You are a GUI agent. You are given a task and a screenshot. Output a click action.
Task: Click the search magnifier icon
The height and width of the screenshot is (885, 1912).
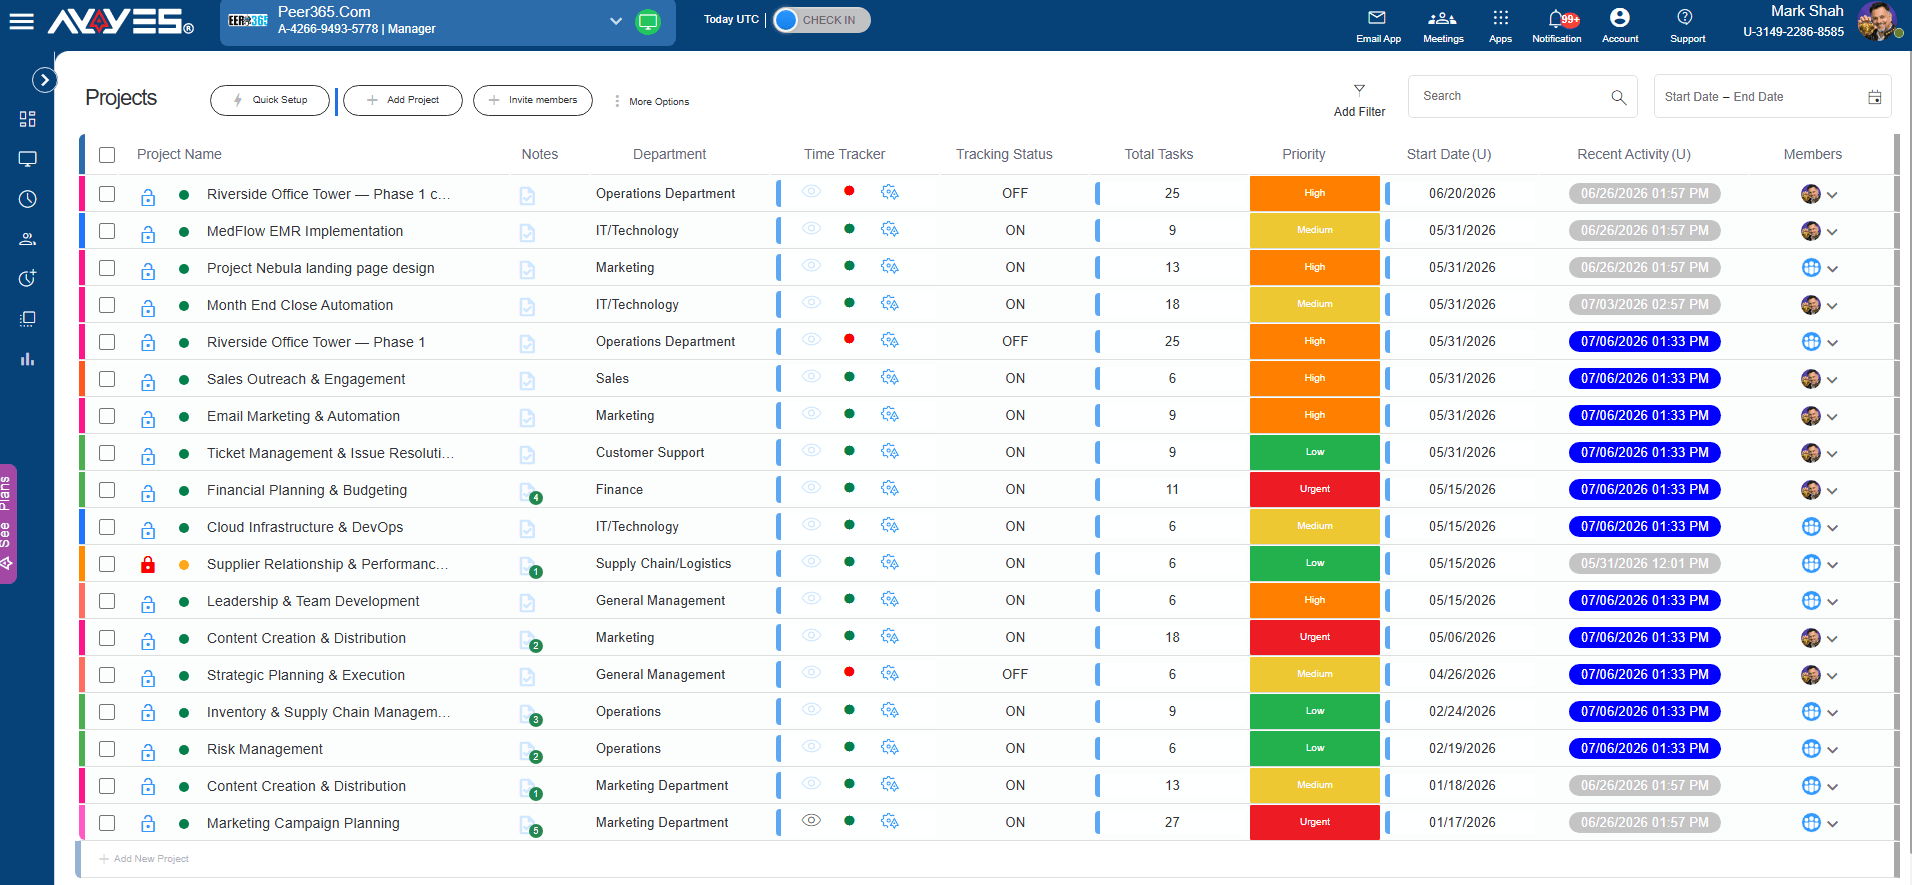point(1618,97)
